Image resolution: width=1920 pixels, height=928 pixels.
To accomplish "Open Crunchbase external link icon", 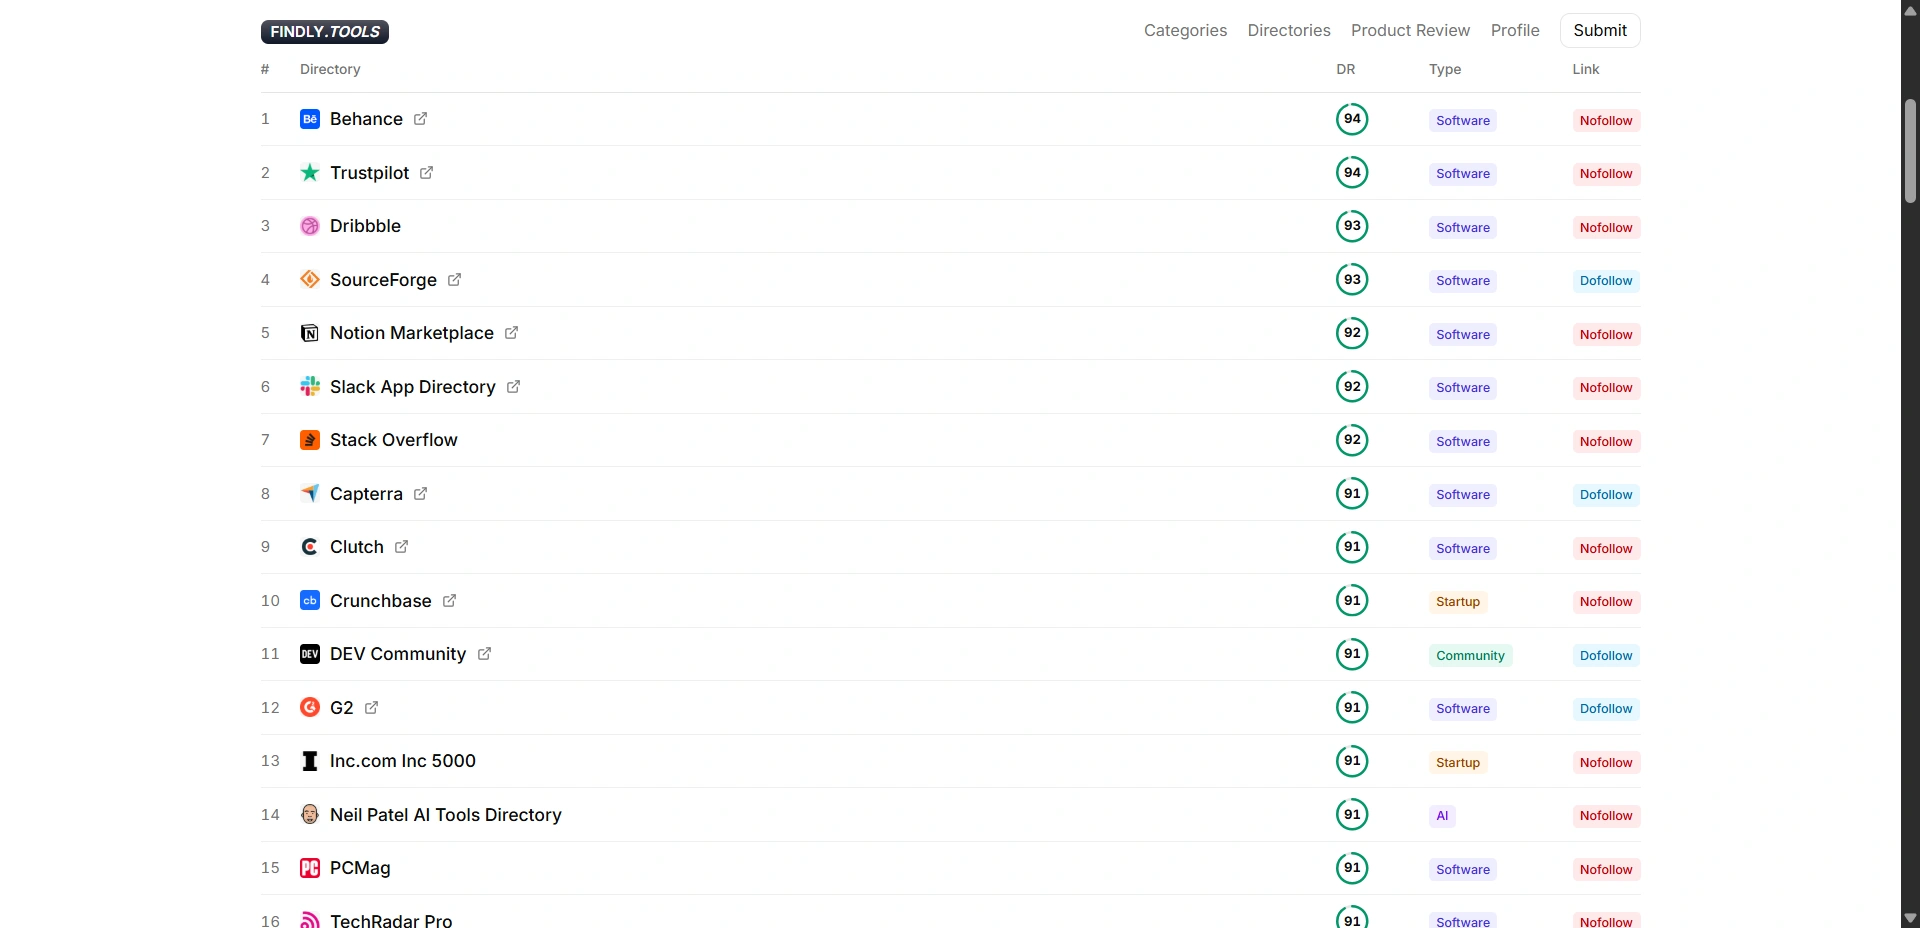I will click(x=449, y=601).
